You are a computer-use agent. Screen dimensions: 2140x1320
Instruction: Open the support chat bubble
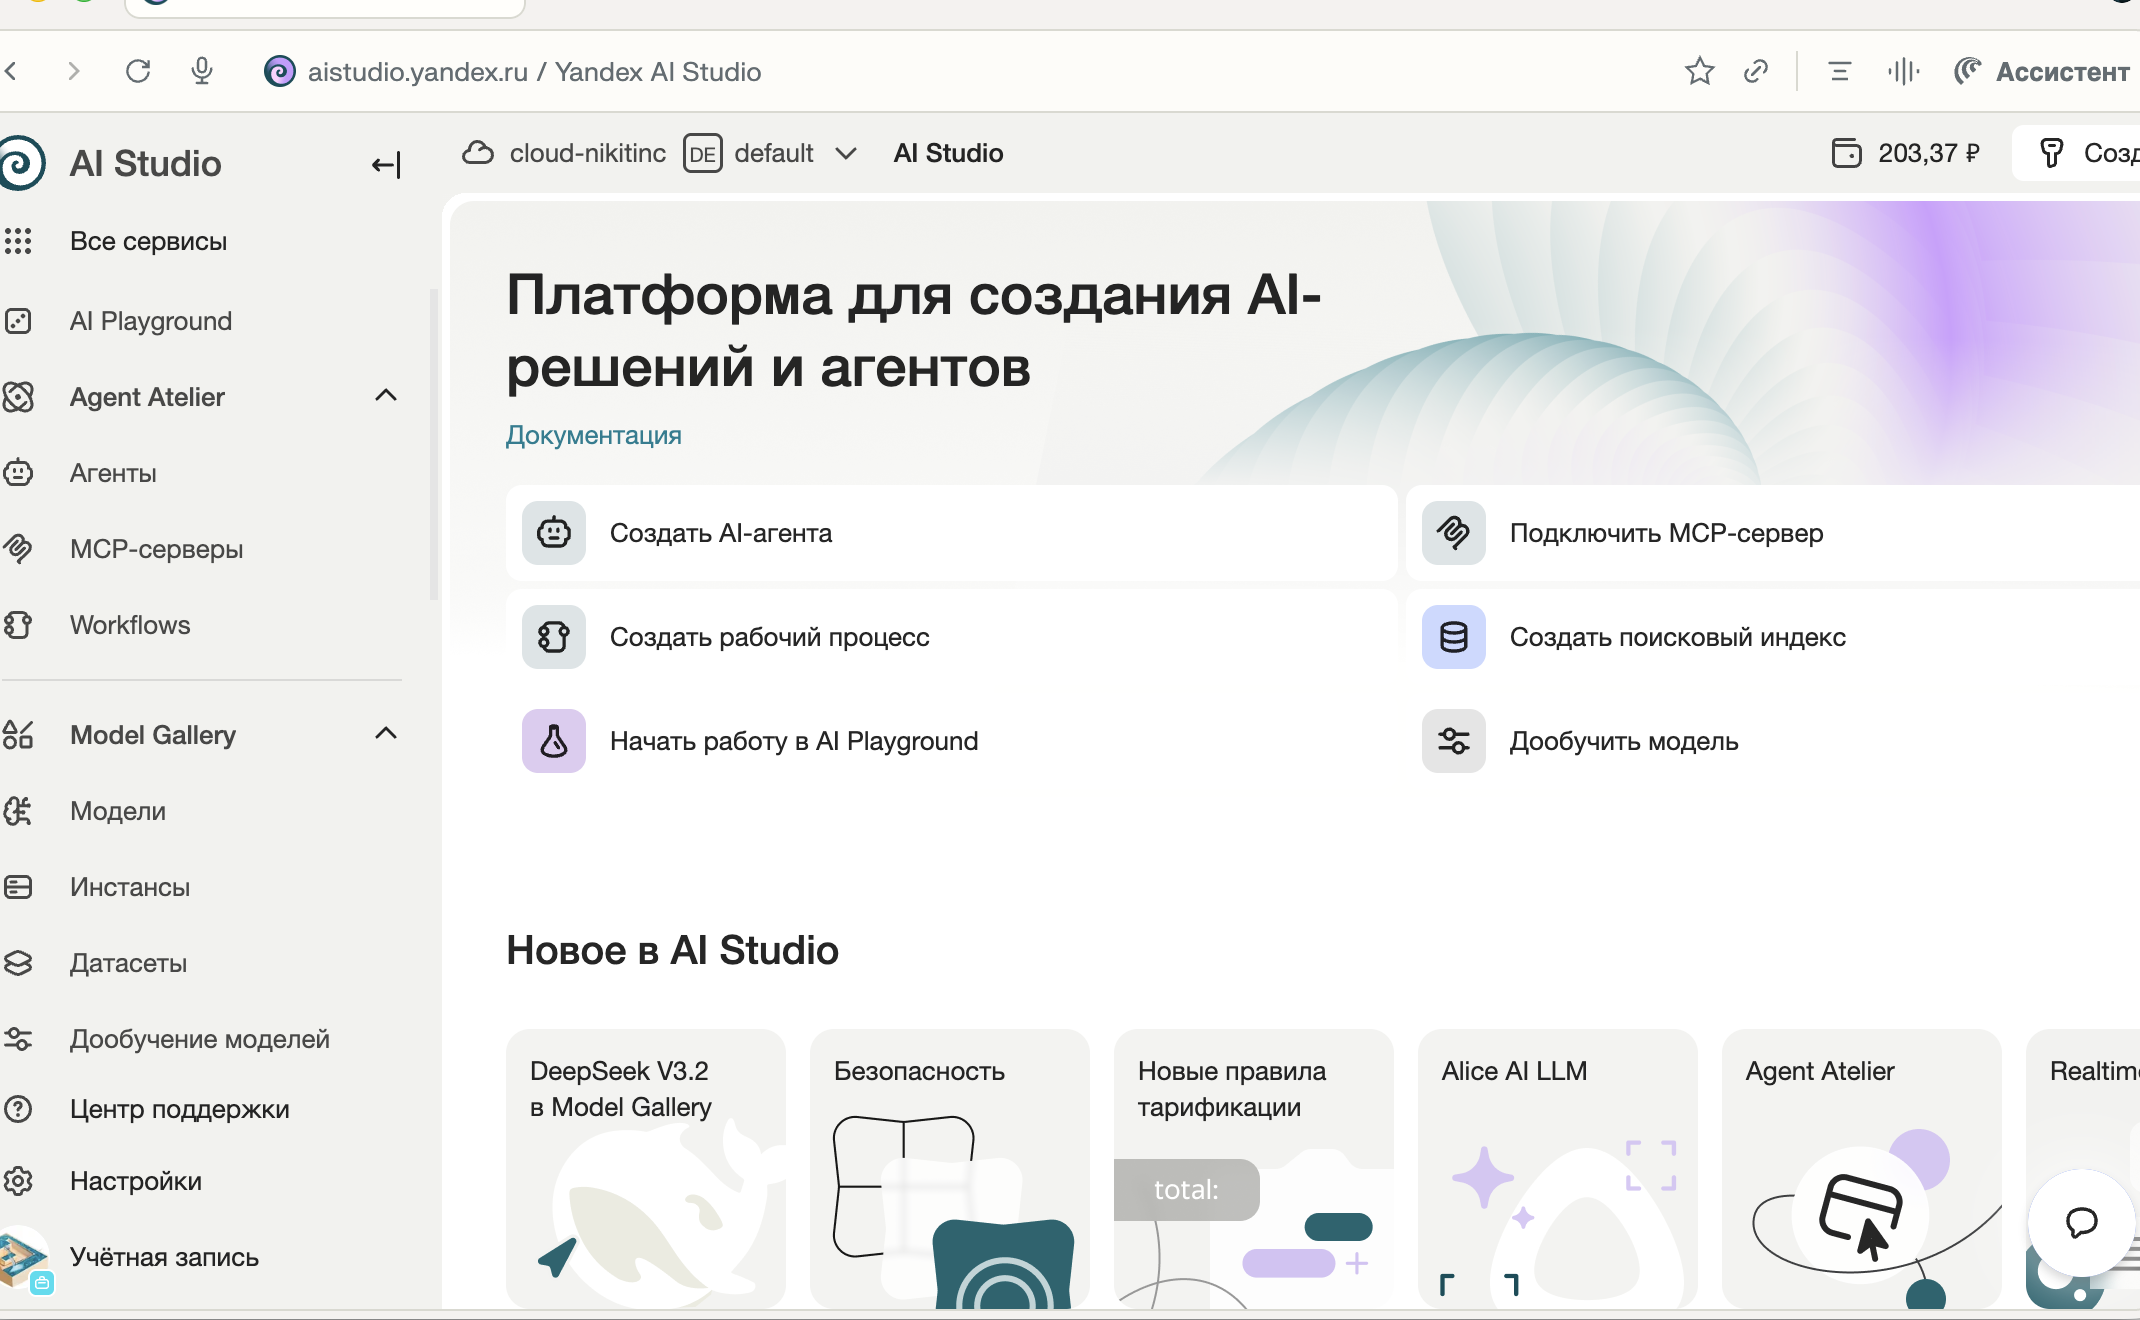pyautogui.click(x=2082, y=1222)
